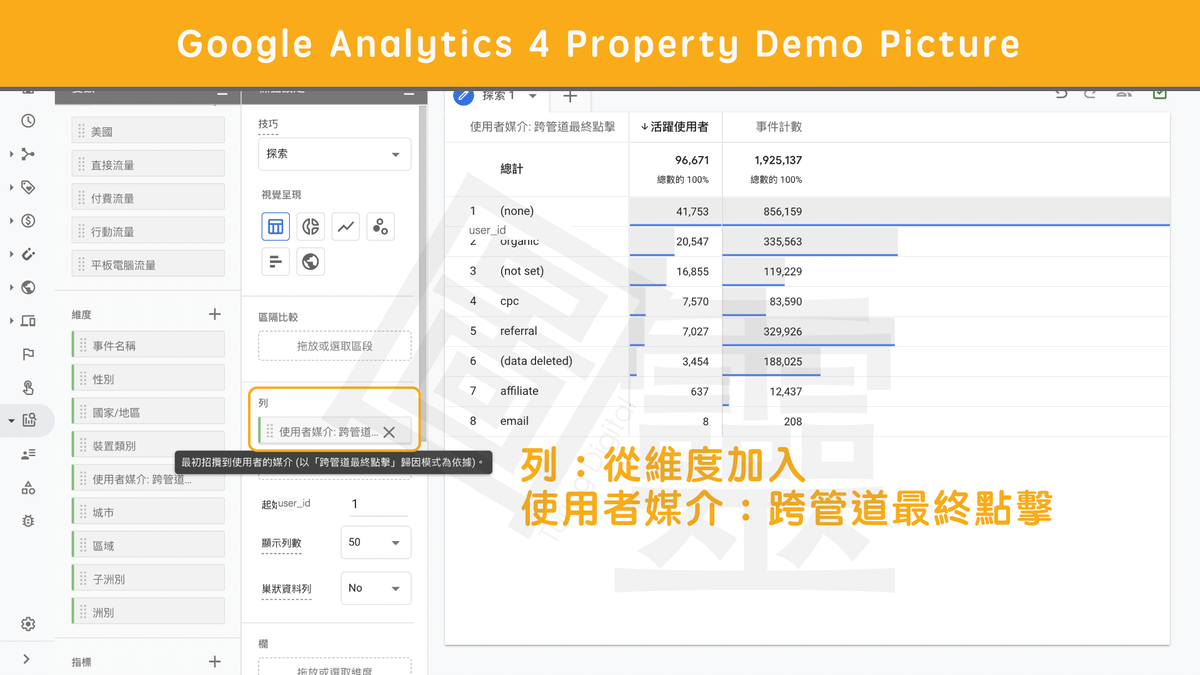Sort by 事件計數 column header
Screen dimensions: 1200x675
779,127
